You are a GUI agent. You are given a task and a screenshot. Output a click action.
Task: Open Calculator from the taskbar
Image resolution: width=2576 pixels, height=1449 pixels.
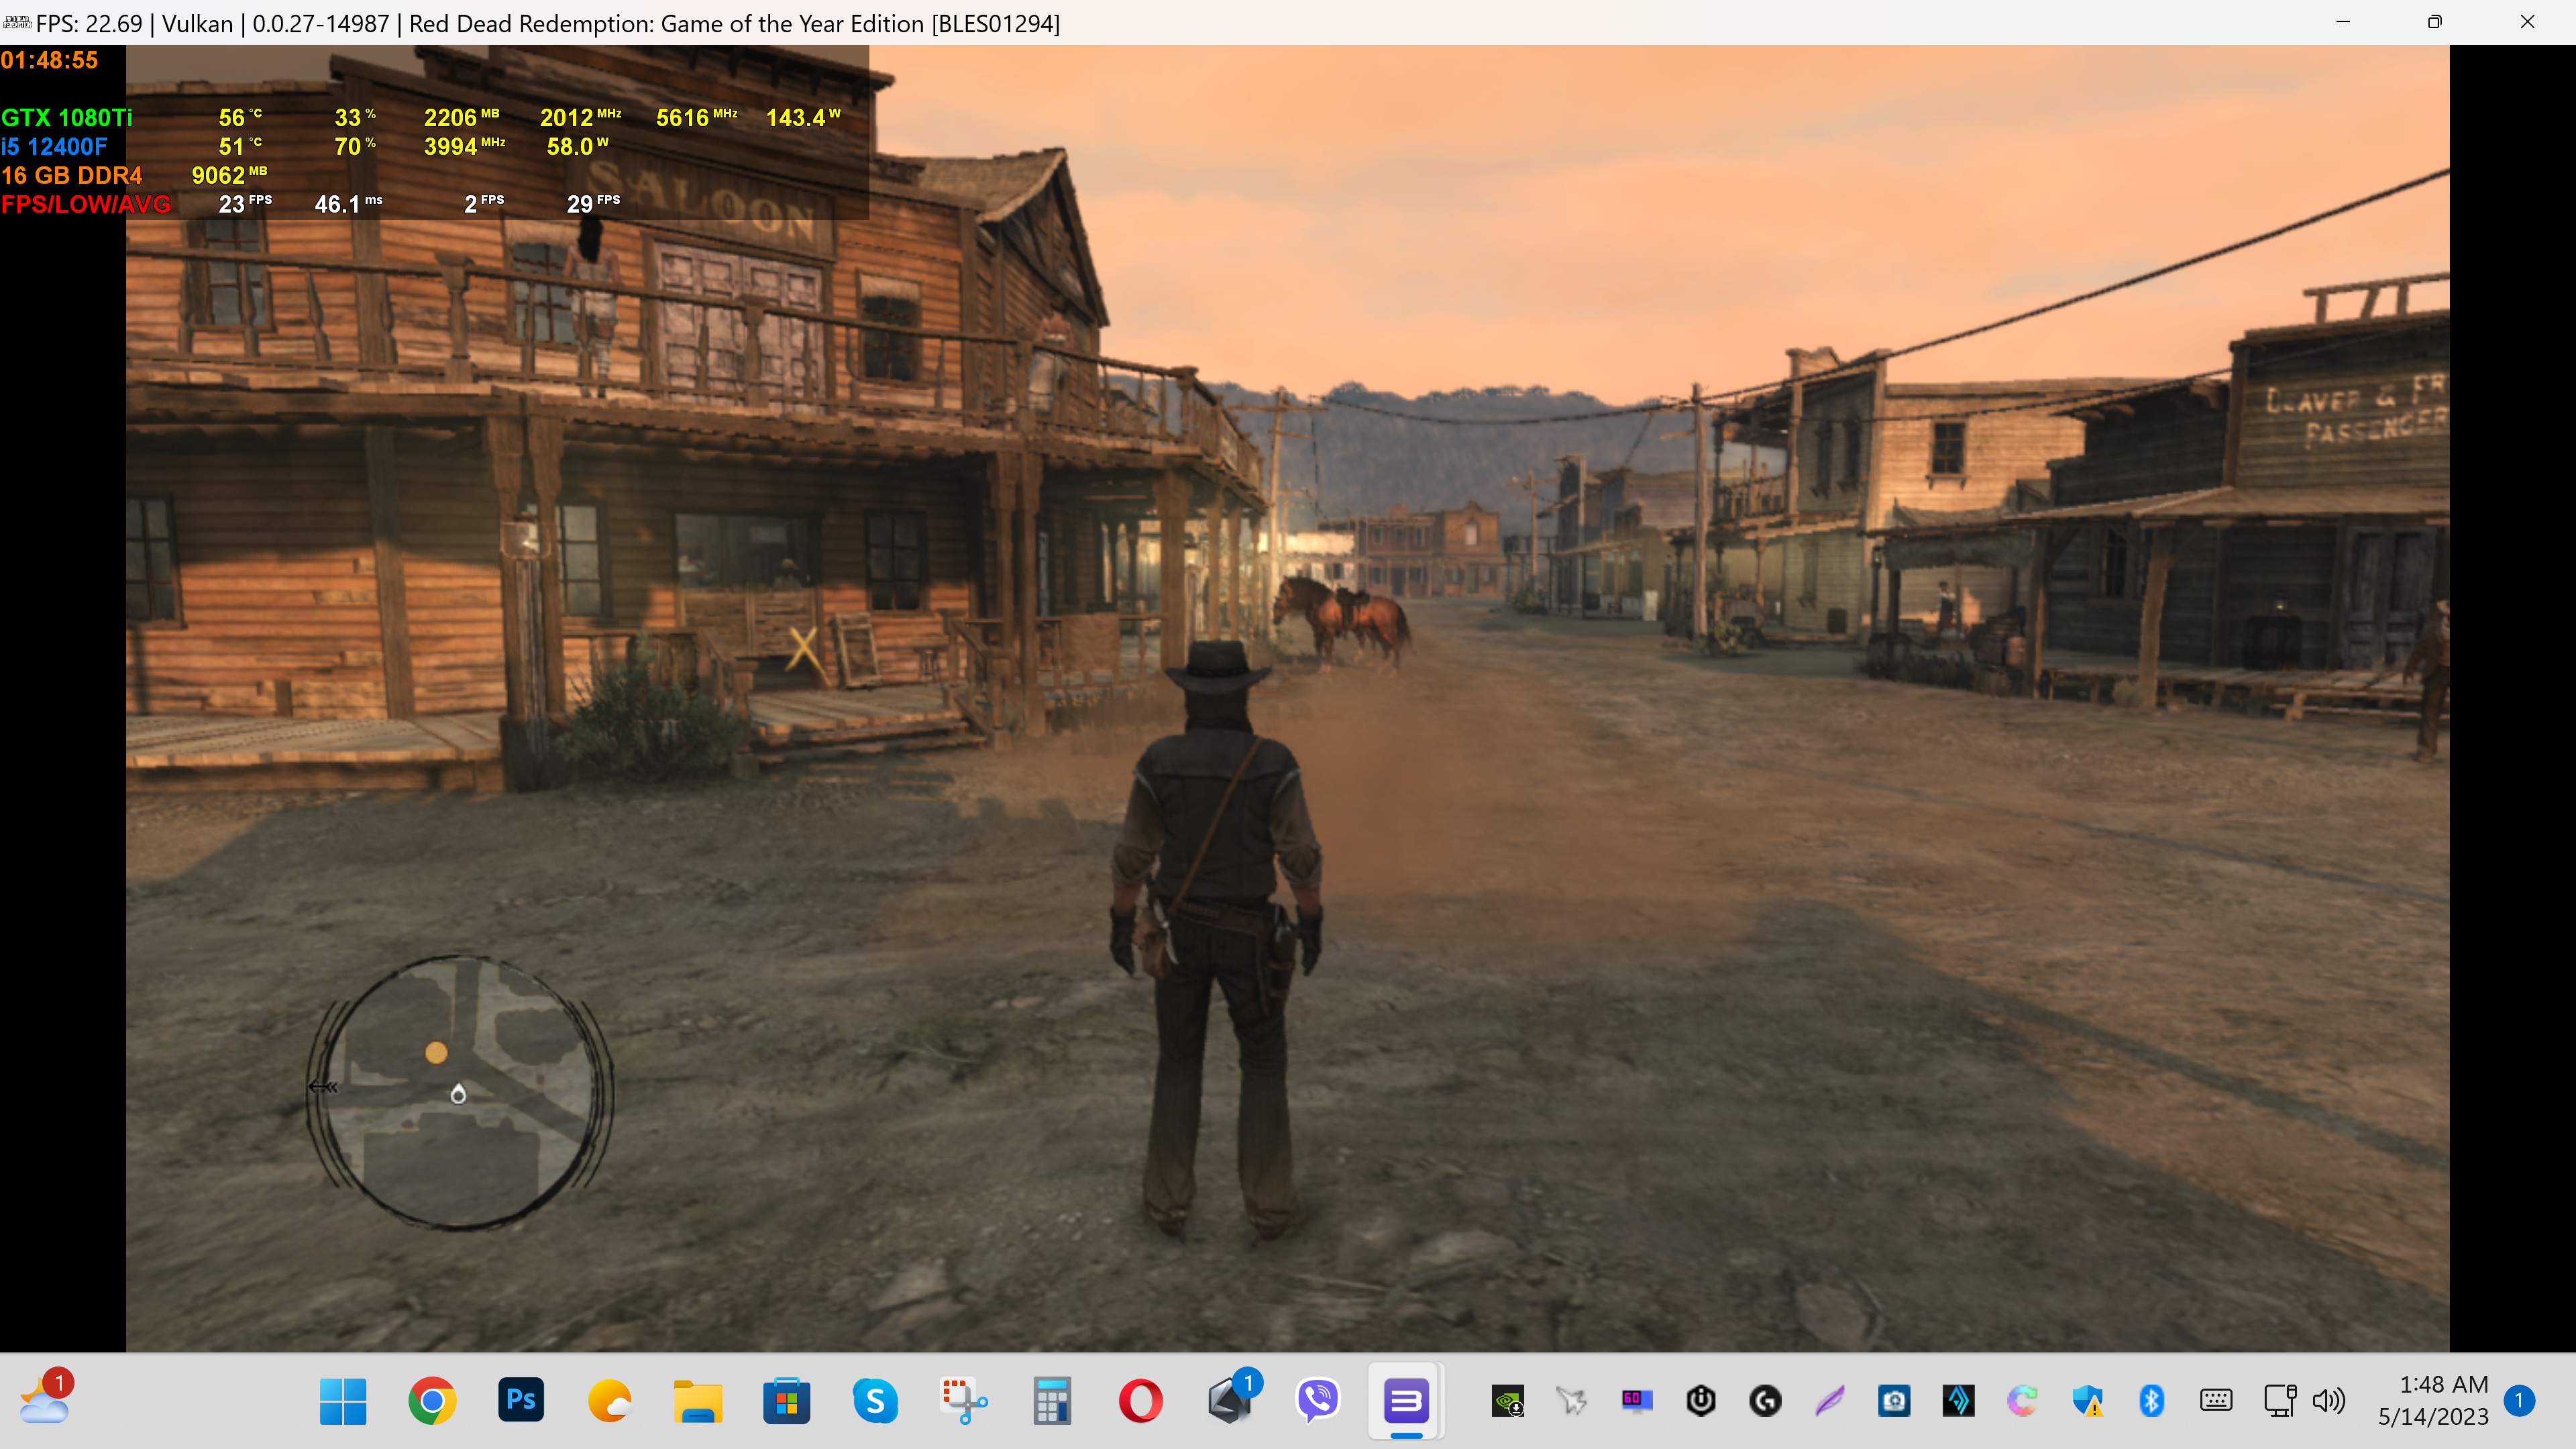point(1052,1401)
